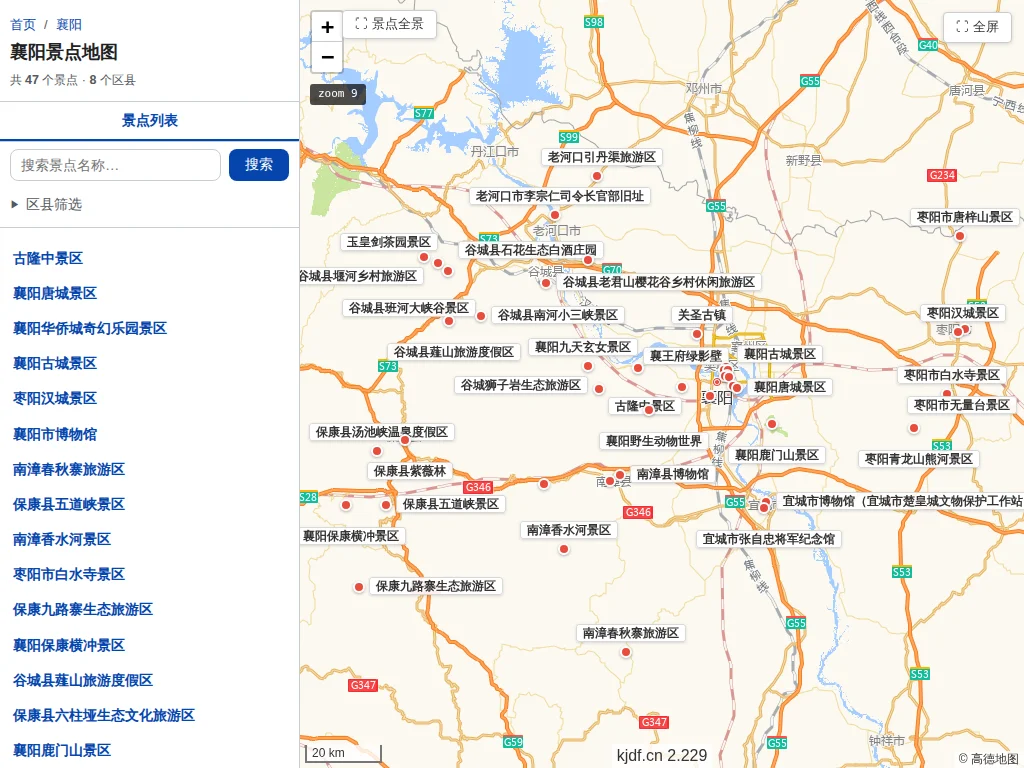Select the 谷城县老君山樱花谷乡村休闲旅游区 label
1024x768 pixels.
click(x=659, y=282)
